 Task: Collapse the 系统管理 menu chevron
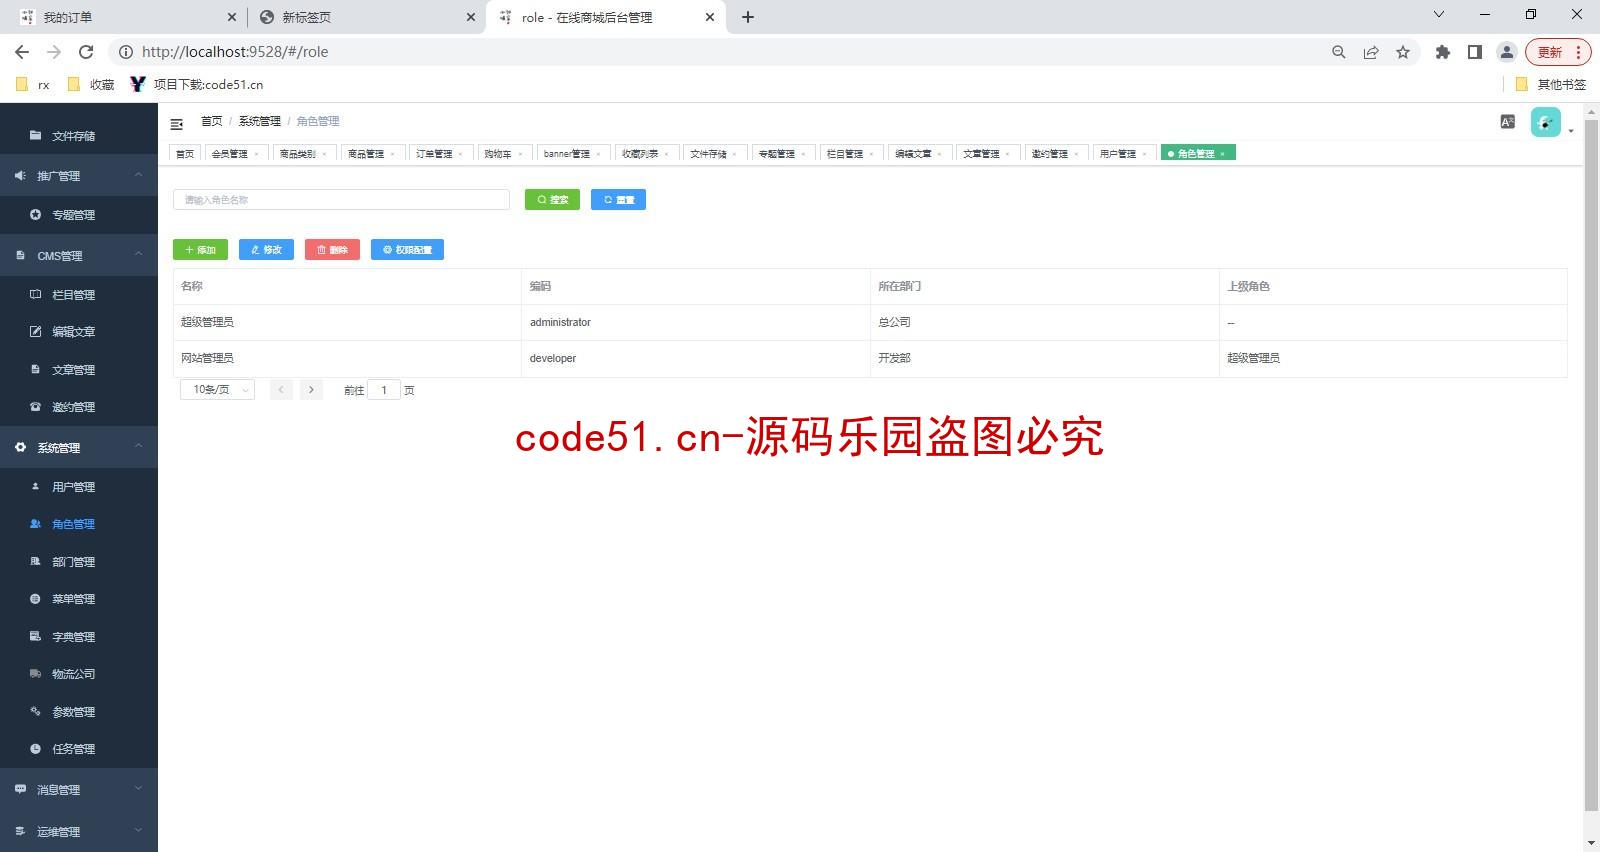click(x=138, y=447)
